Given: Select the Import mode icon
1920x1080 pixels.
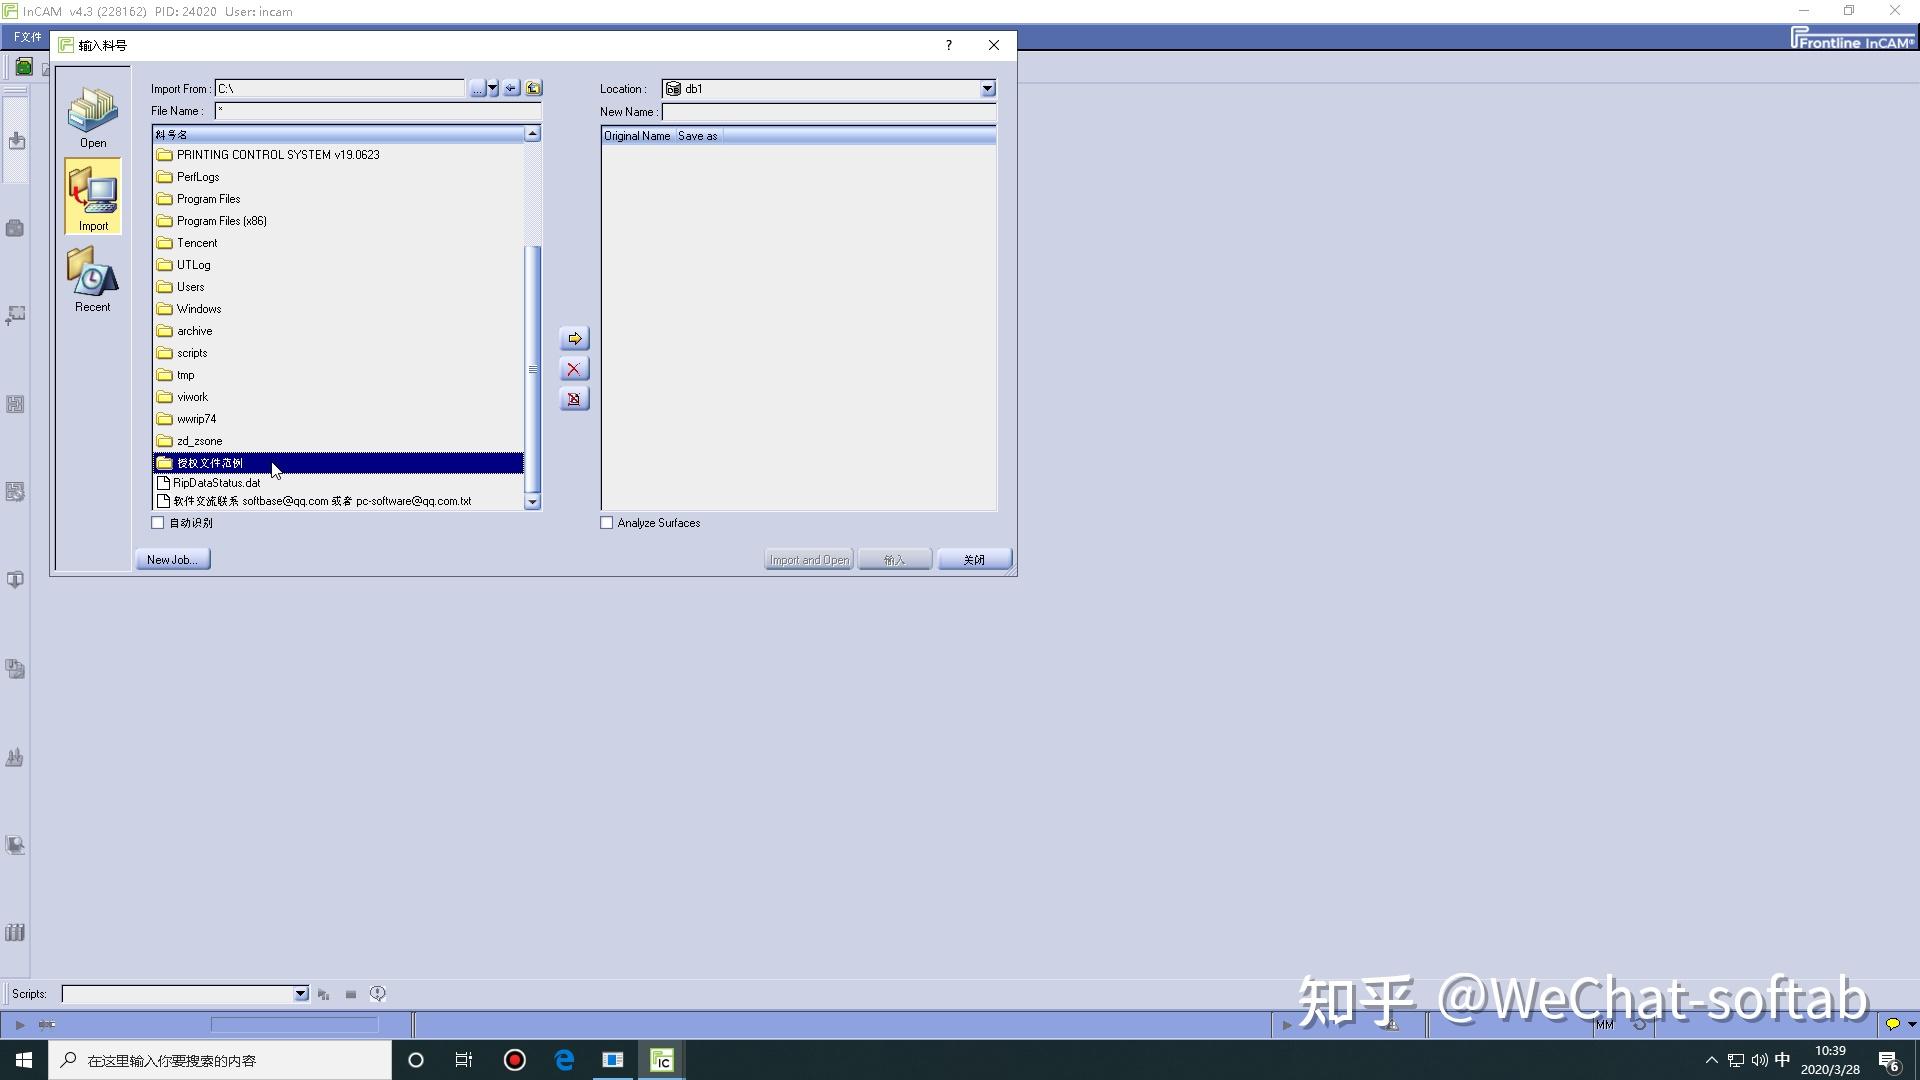Looking at the screenshot, I should [x=92, y=196].
